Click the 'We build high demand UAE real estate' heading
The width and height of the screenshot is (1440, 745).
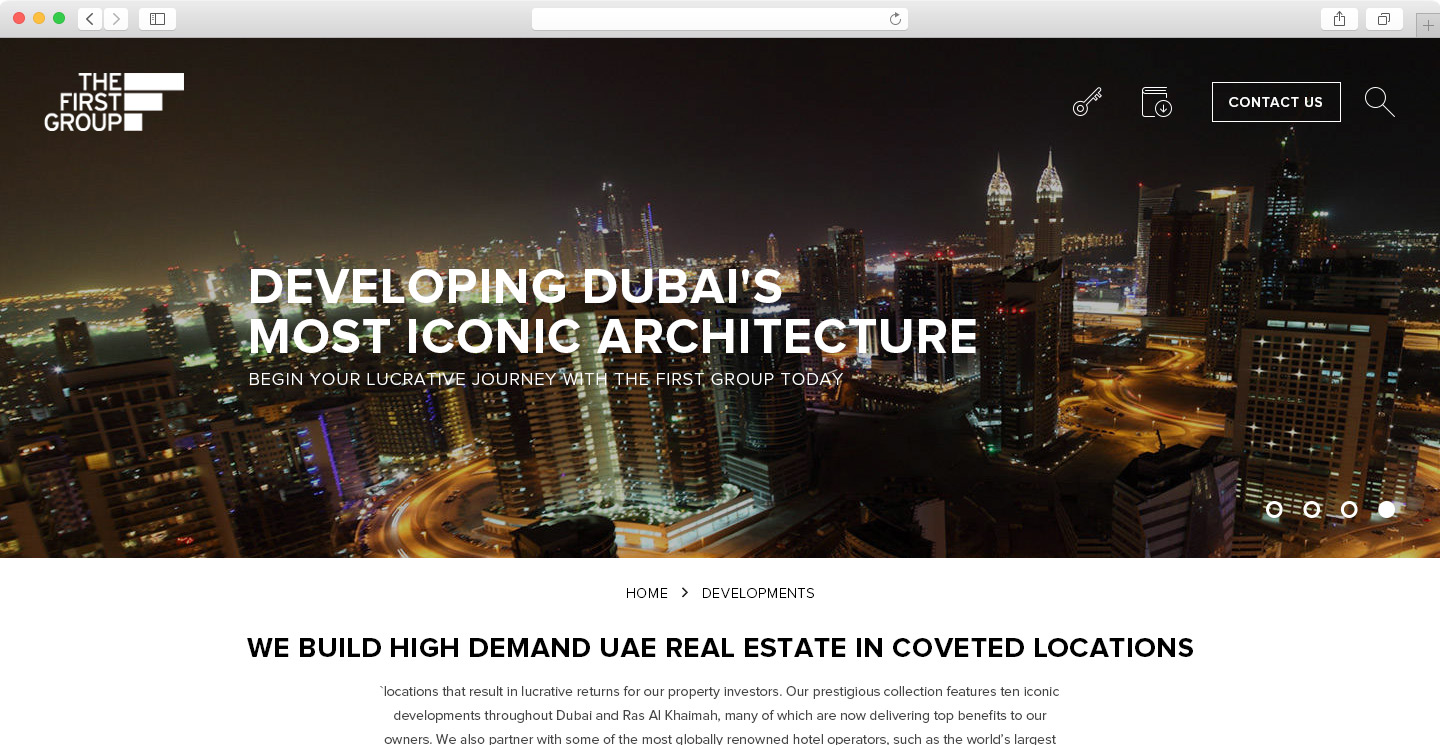point(720,648)
